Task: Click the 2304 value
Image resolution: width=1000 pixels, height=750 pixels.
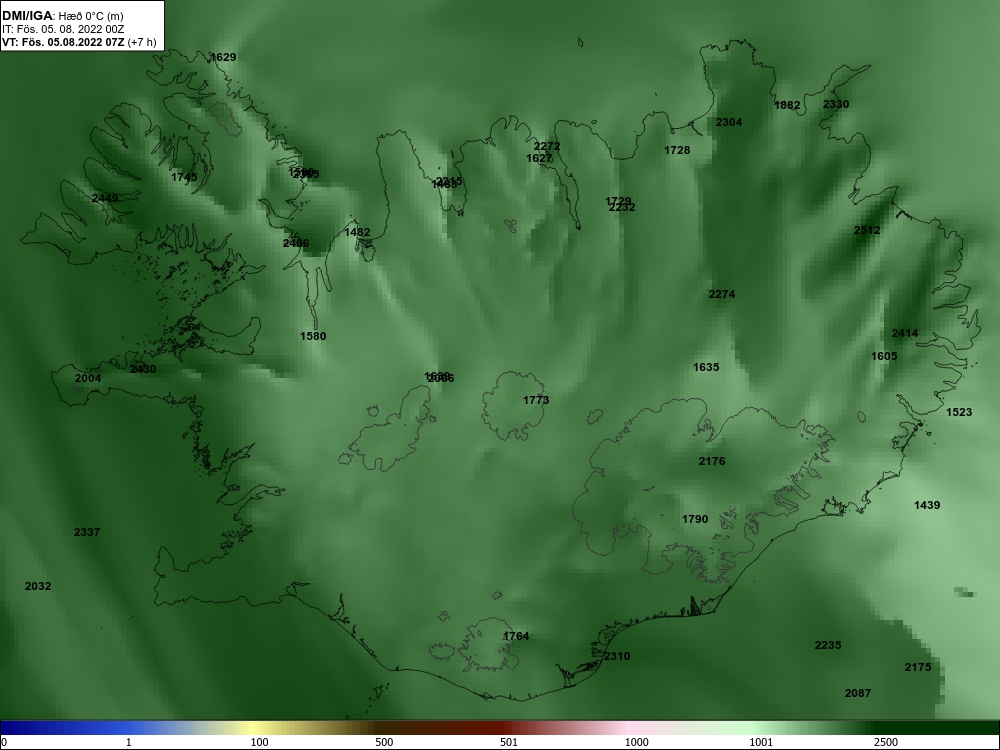Action: tap(729, 122)
